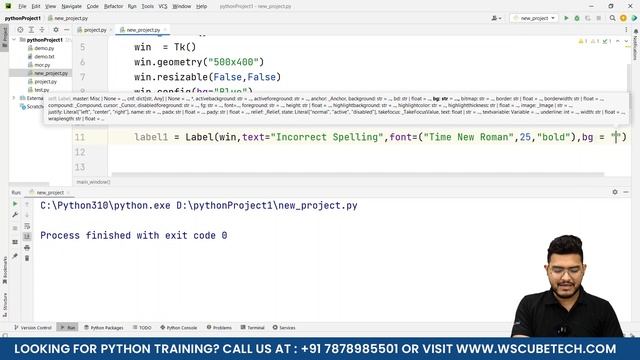Open Problems tool window
The width and height of the screenshot is (640, 360).
219,327
